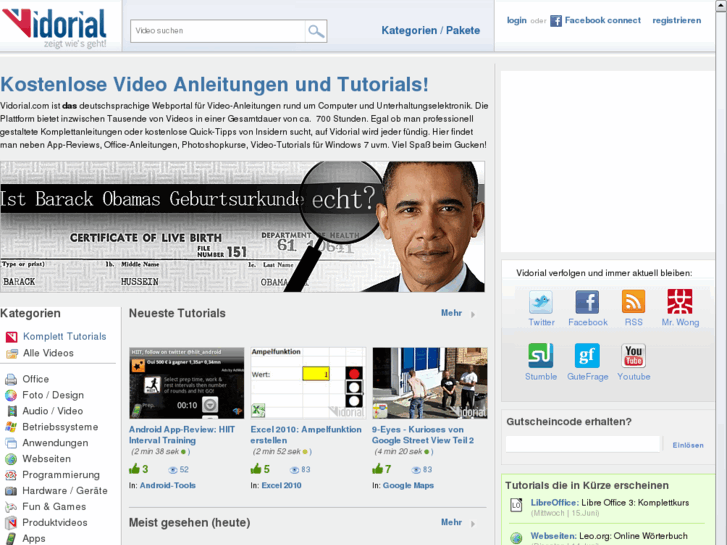Click thumbs-up icon on HIIT tutorial
This screenshot has width=727, height=545.
134,468
